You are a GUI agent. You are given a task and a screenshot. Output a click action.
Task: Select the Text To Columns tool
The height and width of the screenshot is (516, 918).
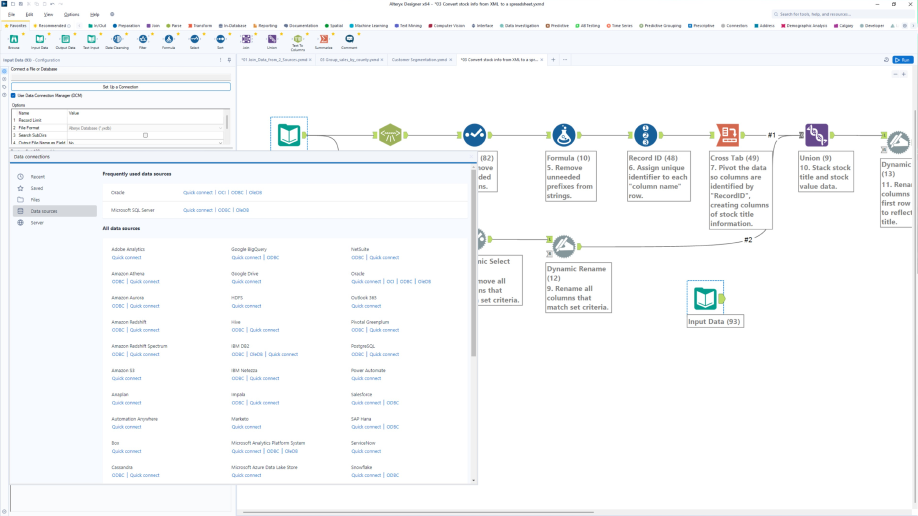point(297,39)
